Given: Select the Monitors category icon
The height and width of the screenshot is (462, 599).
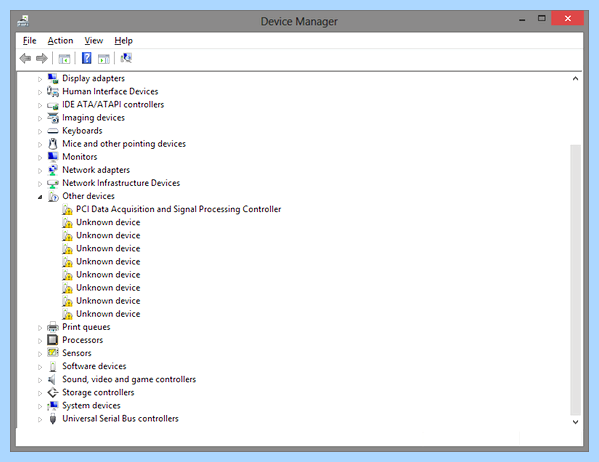Looking at the screenshot, I should [x=53, y=157].
